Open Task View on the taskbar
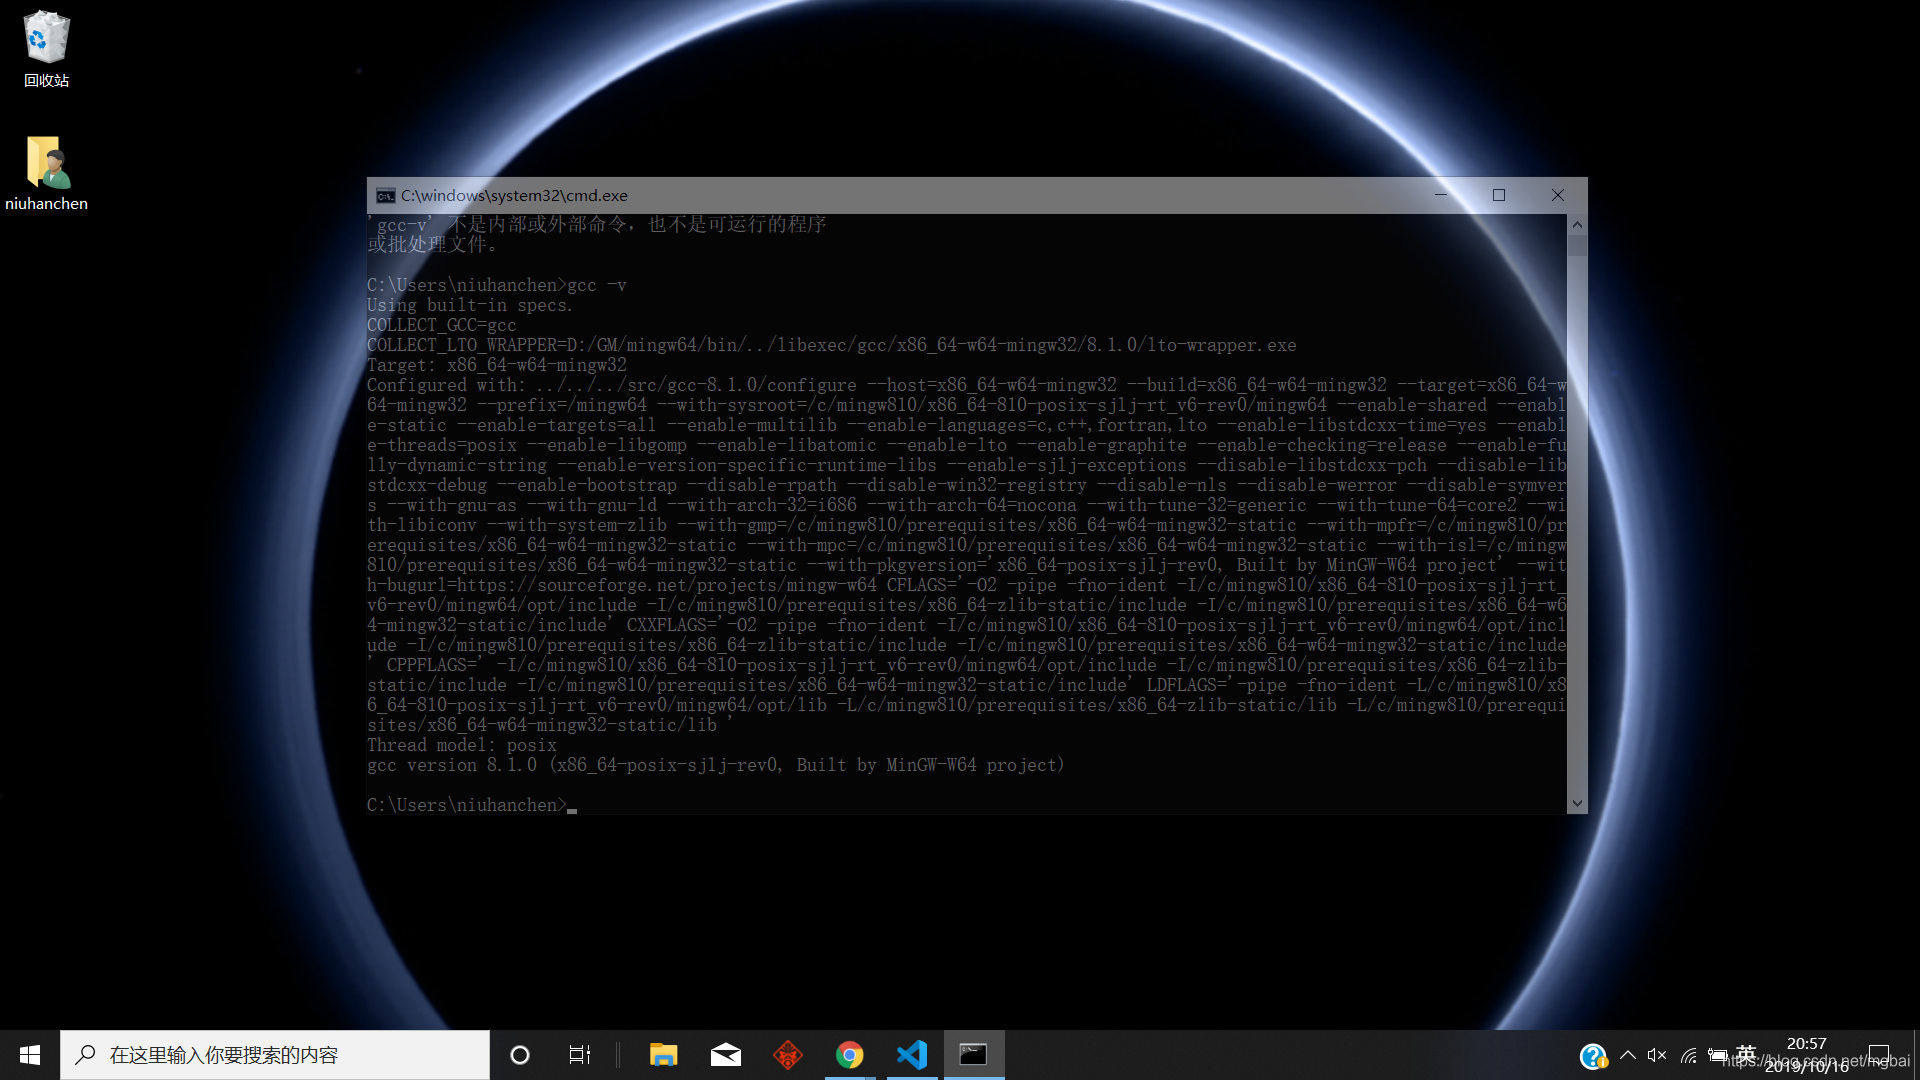Image resolution: width=1920 pixels, height=1080 pixels. click(x=580, y=1055)
